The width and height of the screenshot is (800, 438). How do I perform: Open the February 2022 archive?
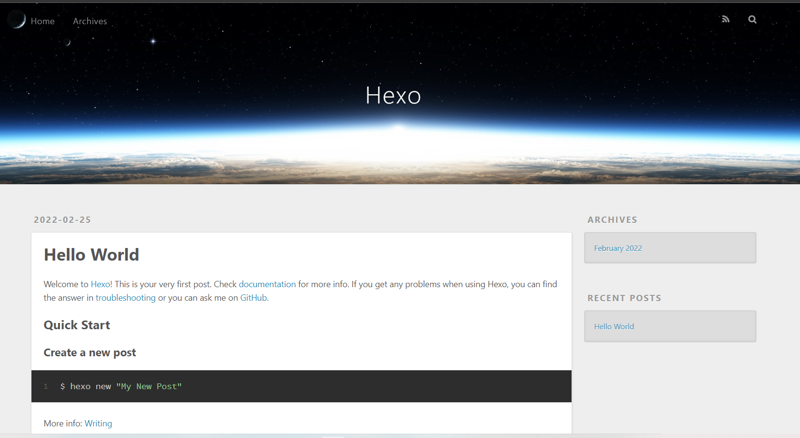(618, 248)
